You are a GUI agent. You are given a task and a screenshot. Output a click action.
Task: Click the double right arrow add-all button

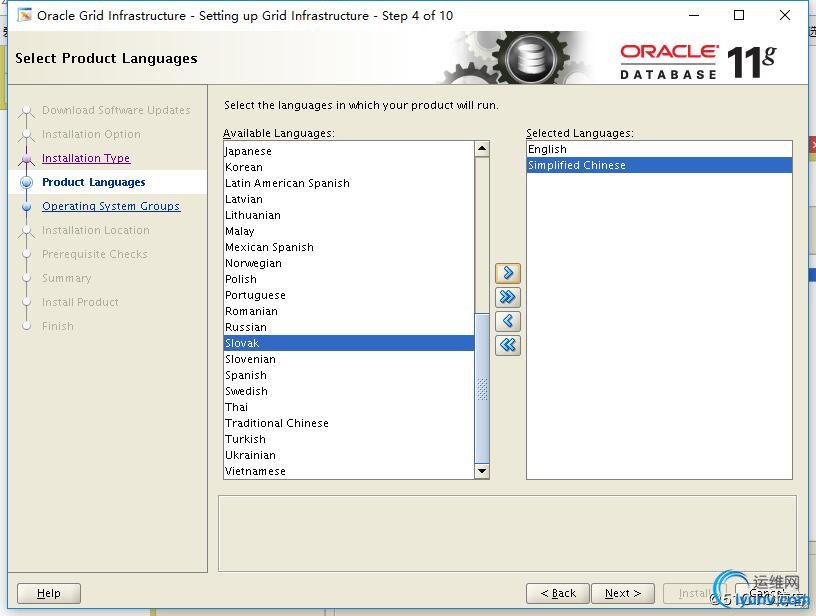tap(508, 297)
